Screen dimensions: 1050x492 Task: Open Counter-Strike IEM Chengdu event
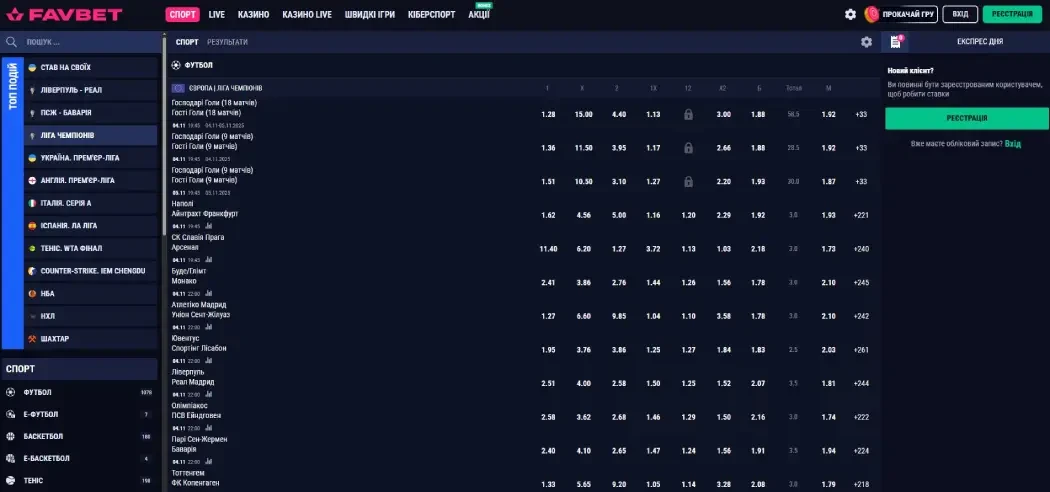(x=90, y=271)
